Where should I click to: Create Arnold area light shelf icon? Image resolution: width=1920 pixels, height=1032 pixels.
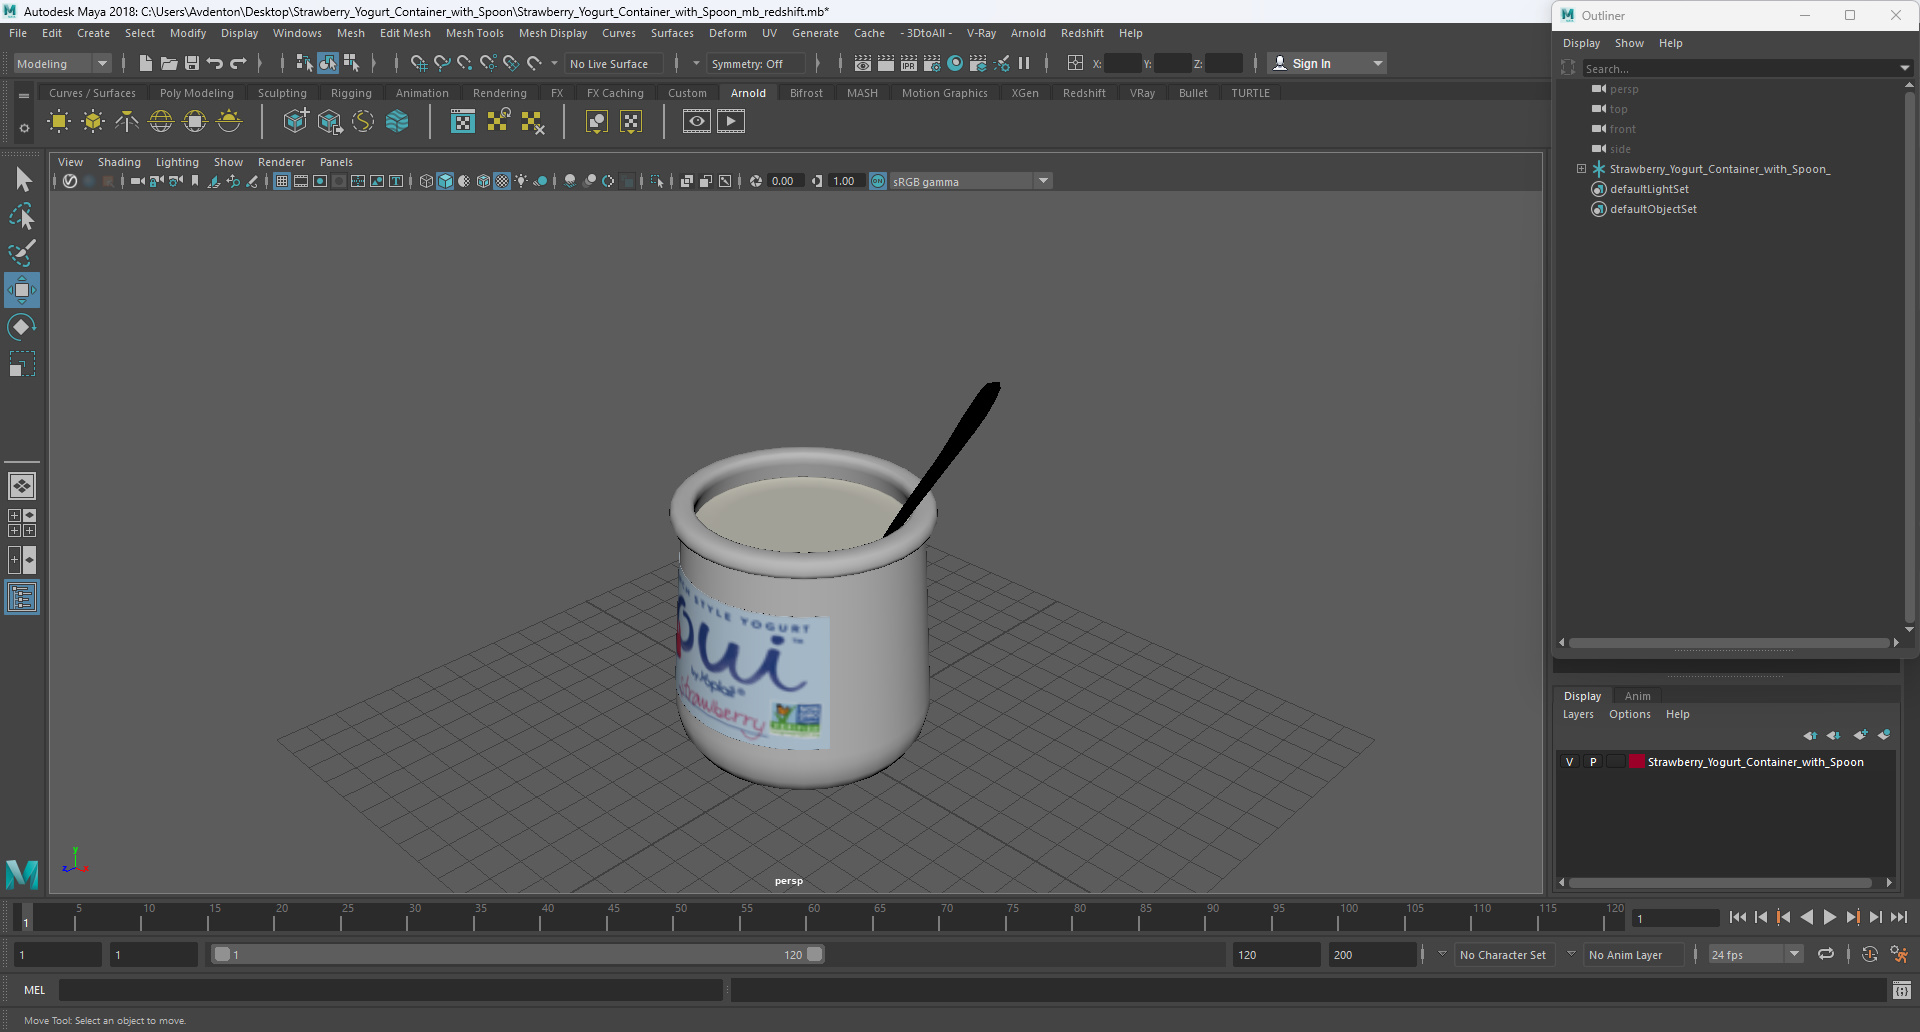(59, 122)
